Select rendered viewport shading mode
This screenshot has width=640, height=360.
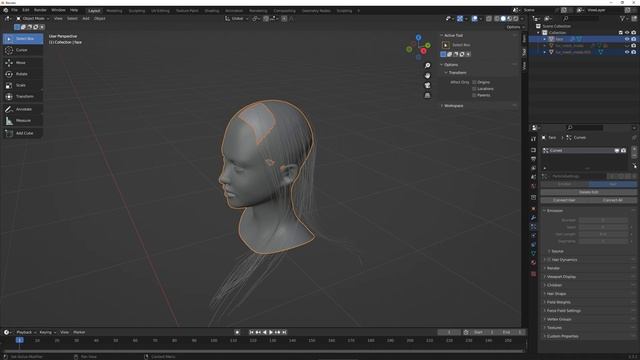[x=516, y=19]
